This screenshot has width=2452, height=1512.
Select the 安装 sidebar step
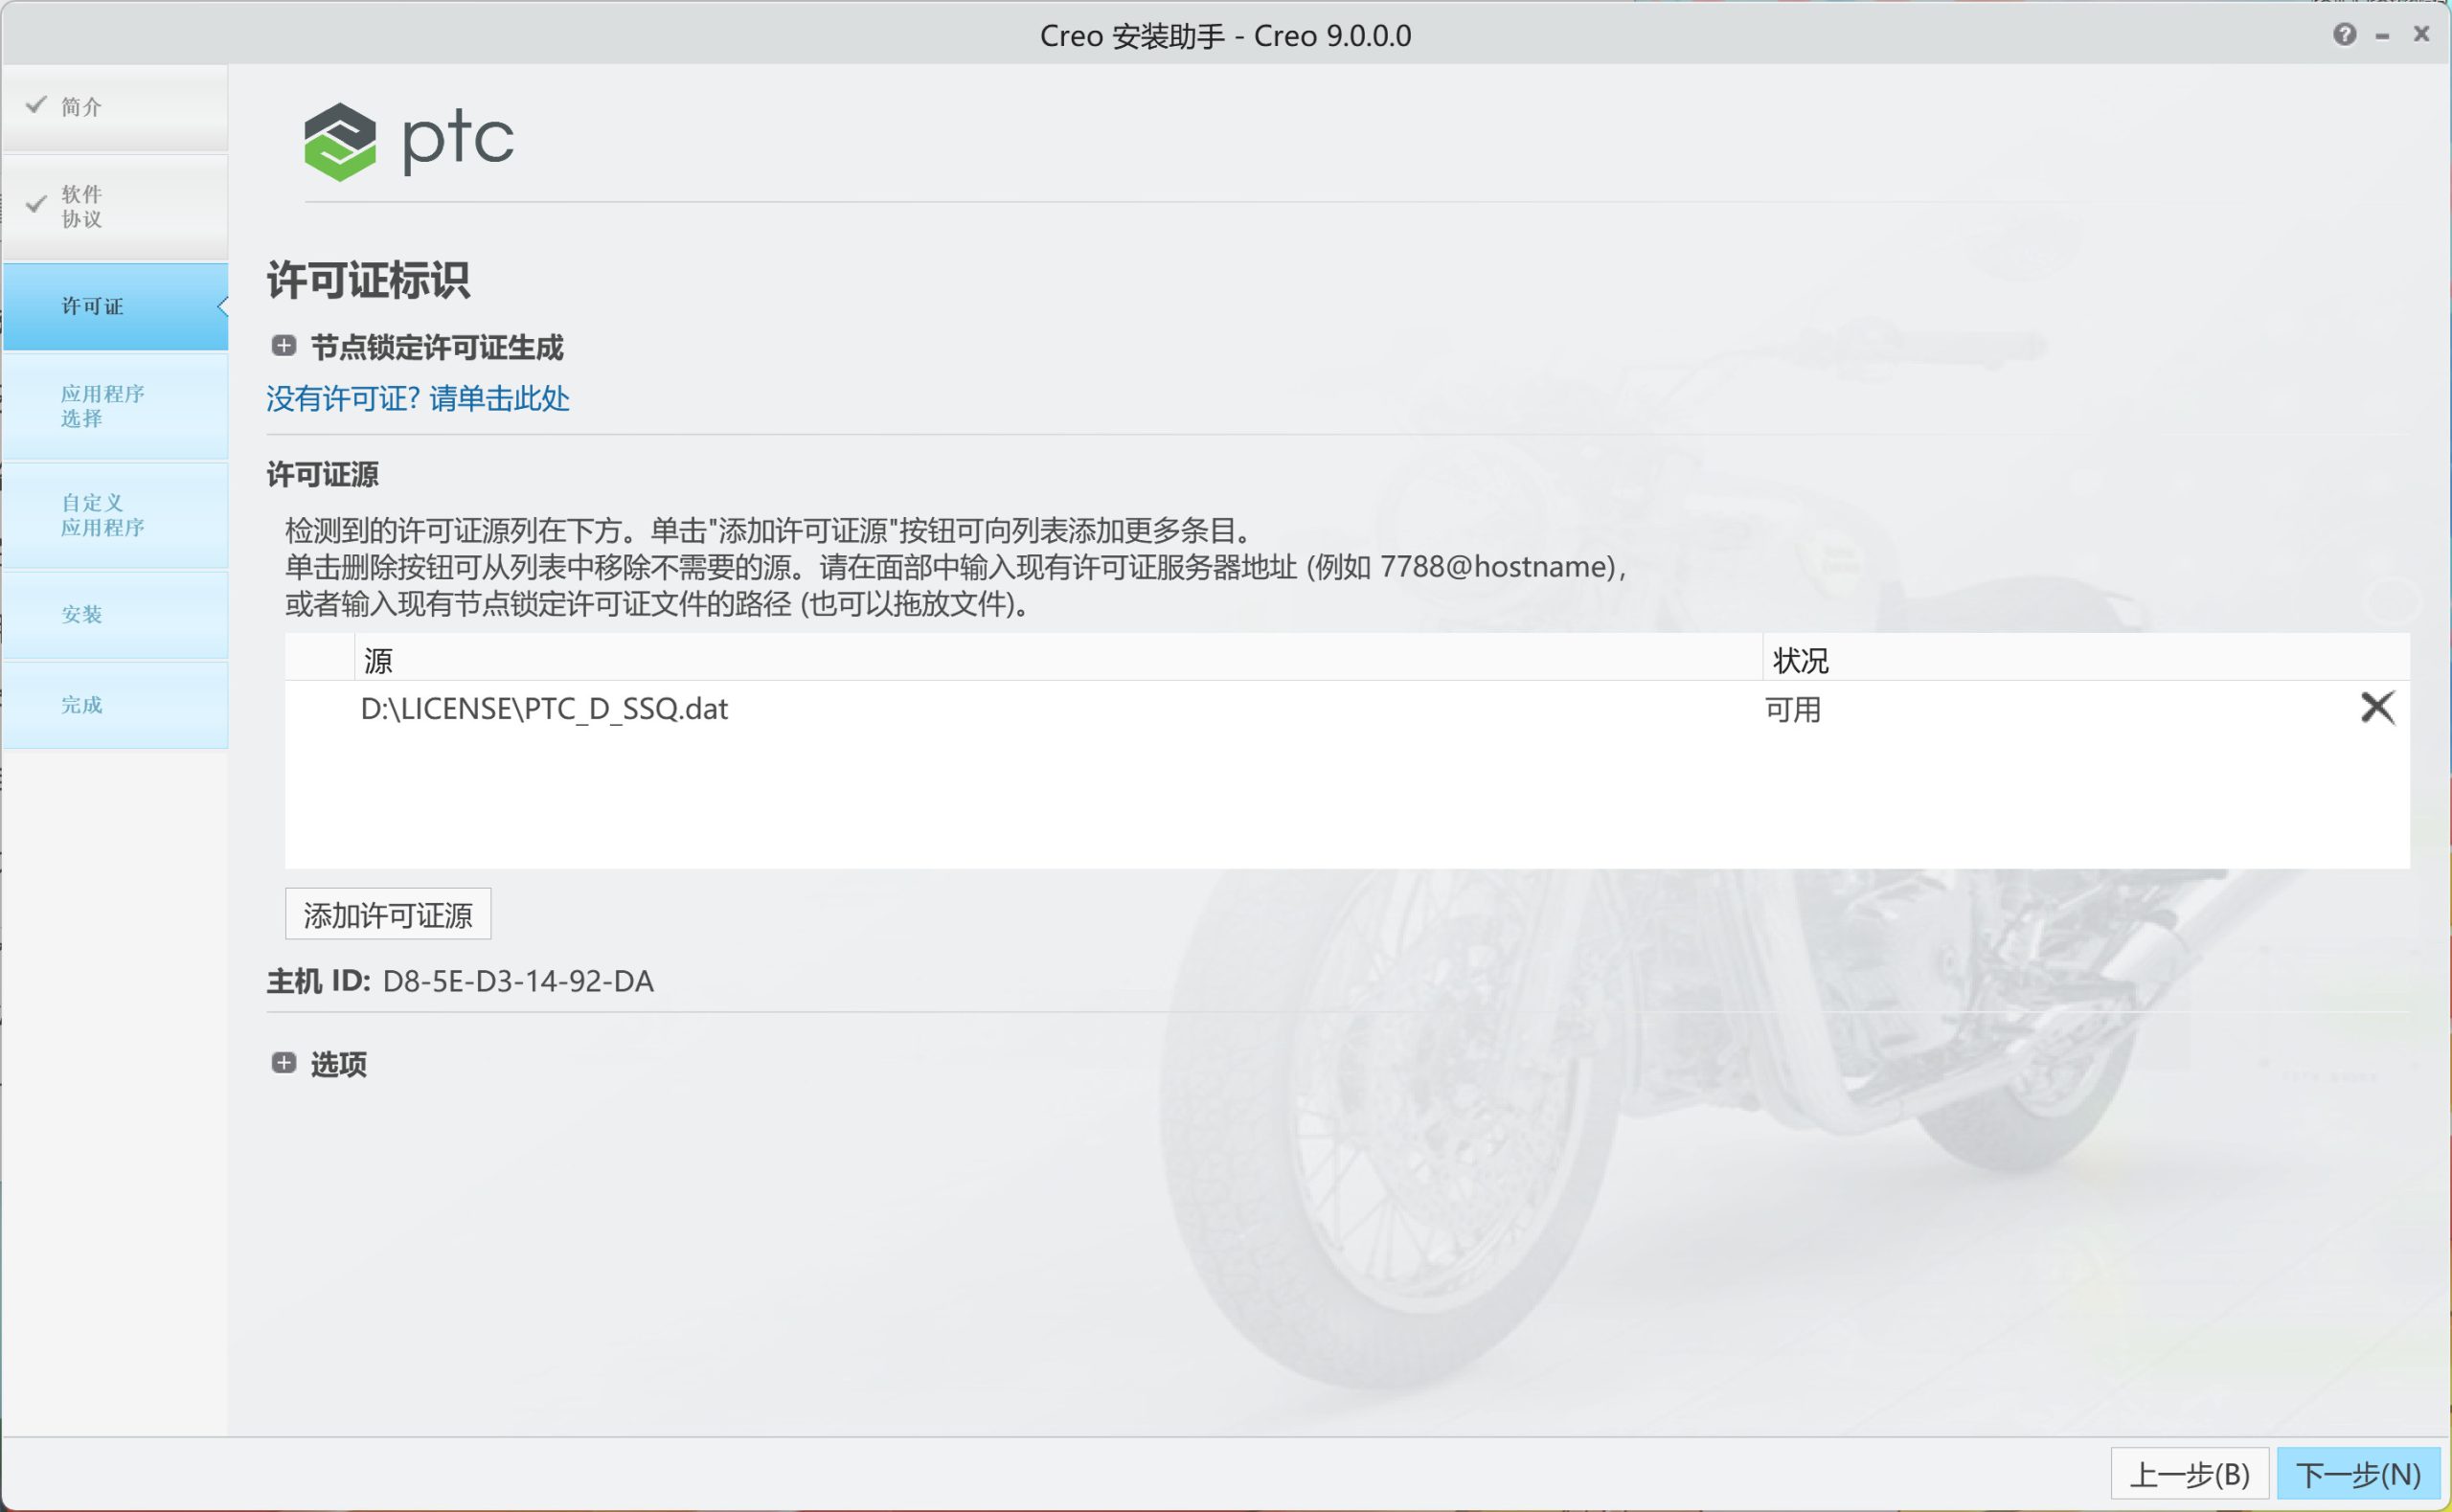(81, 614)
